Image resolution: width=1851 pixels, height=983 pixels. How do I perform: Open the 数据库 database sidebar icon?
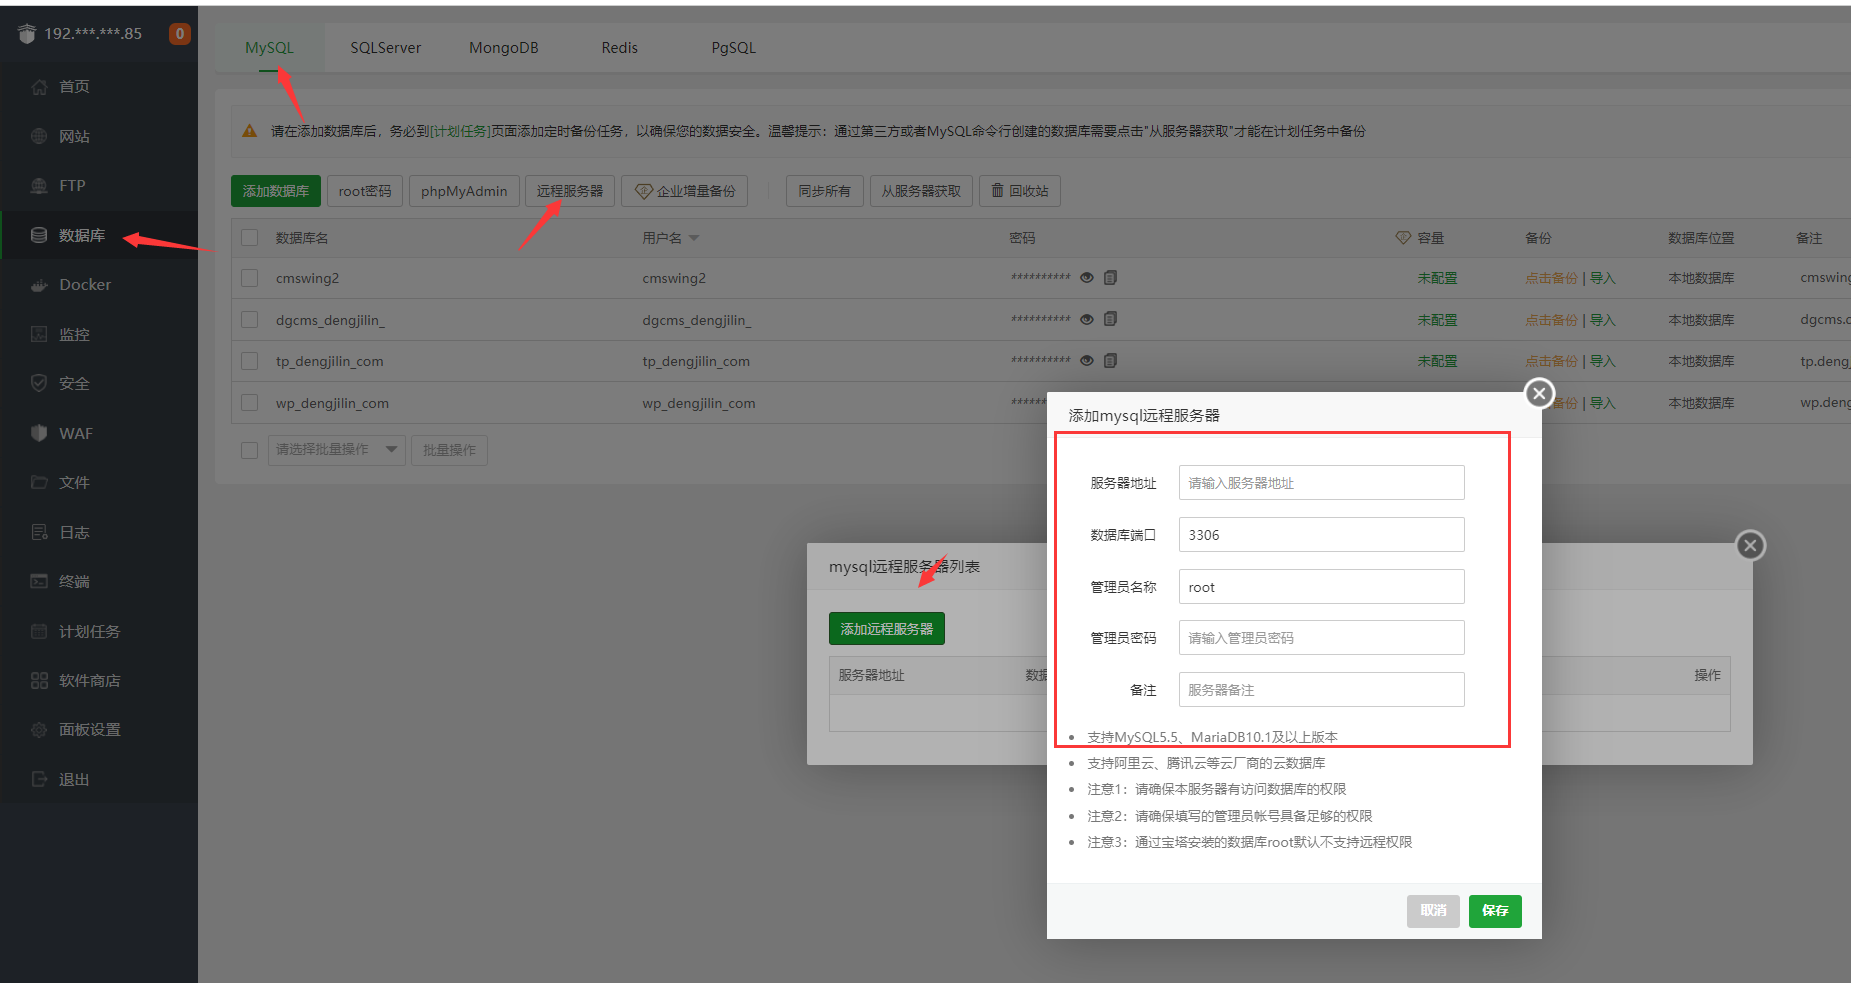(x=39, y=235)
